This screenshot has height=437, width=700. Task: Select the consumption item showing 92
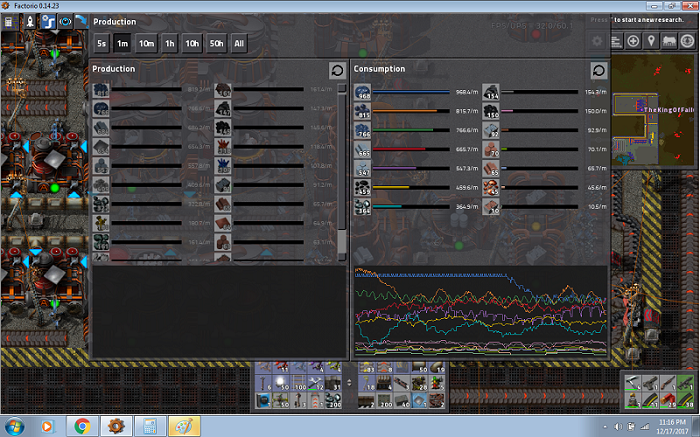491,130
